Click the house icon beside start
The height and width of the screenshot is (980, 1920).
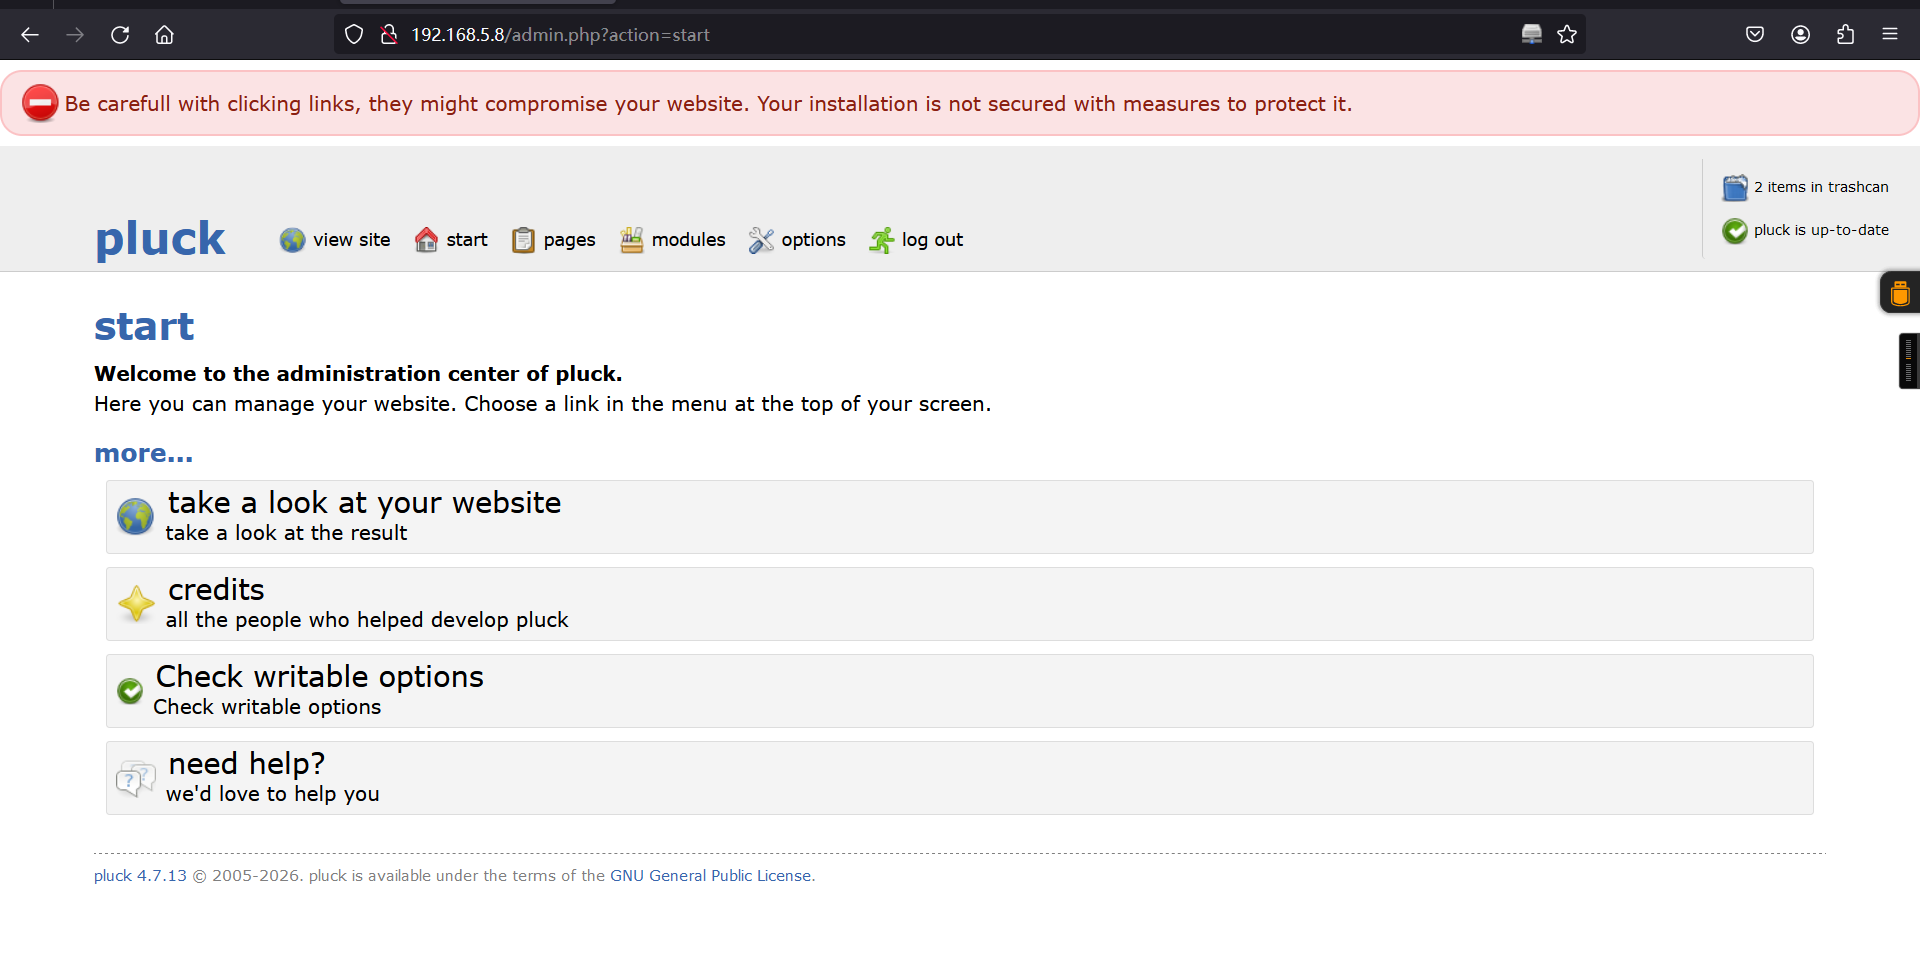426,240
